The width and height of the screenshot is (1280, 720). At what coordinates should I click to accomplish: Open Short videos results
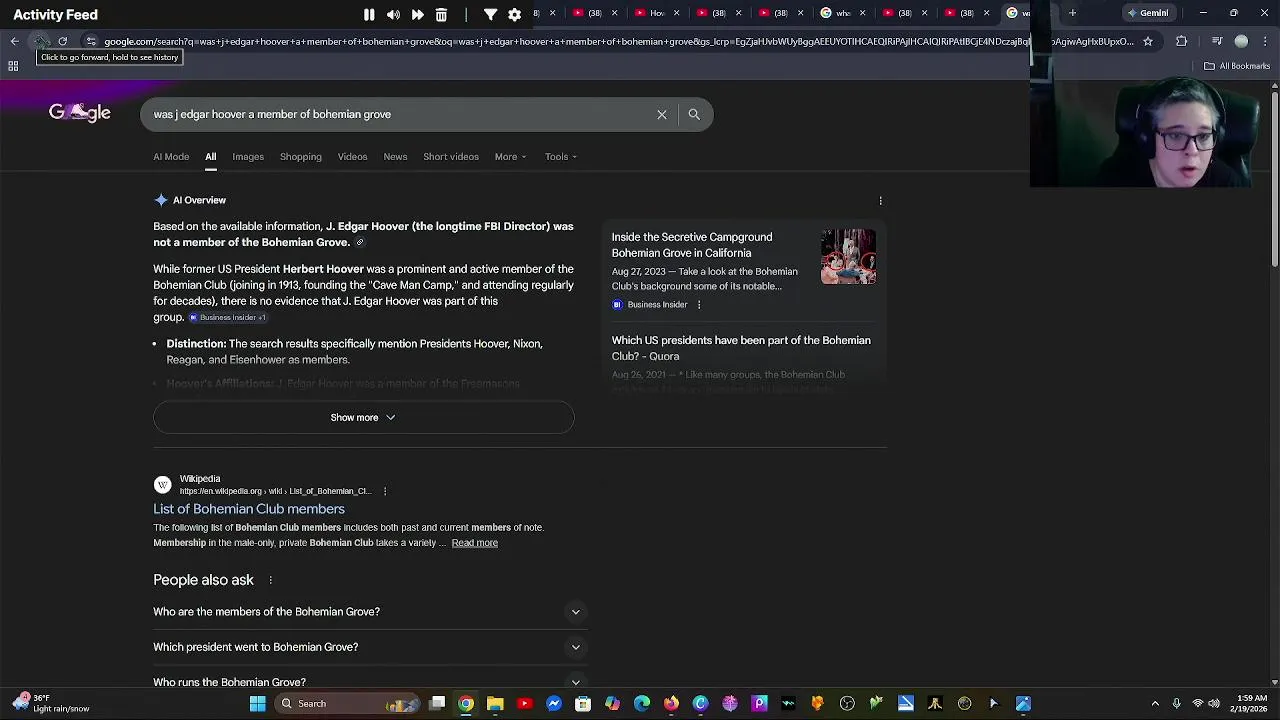(451, 156)
